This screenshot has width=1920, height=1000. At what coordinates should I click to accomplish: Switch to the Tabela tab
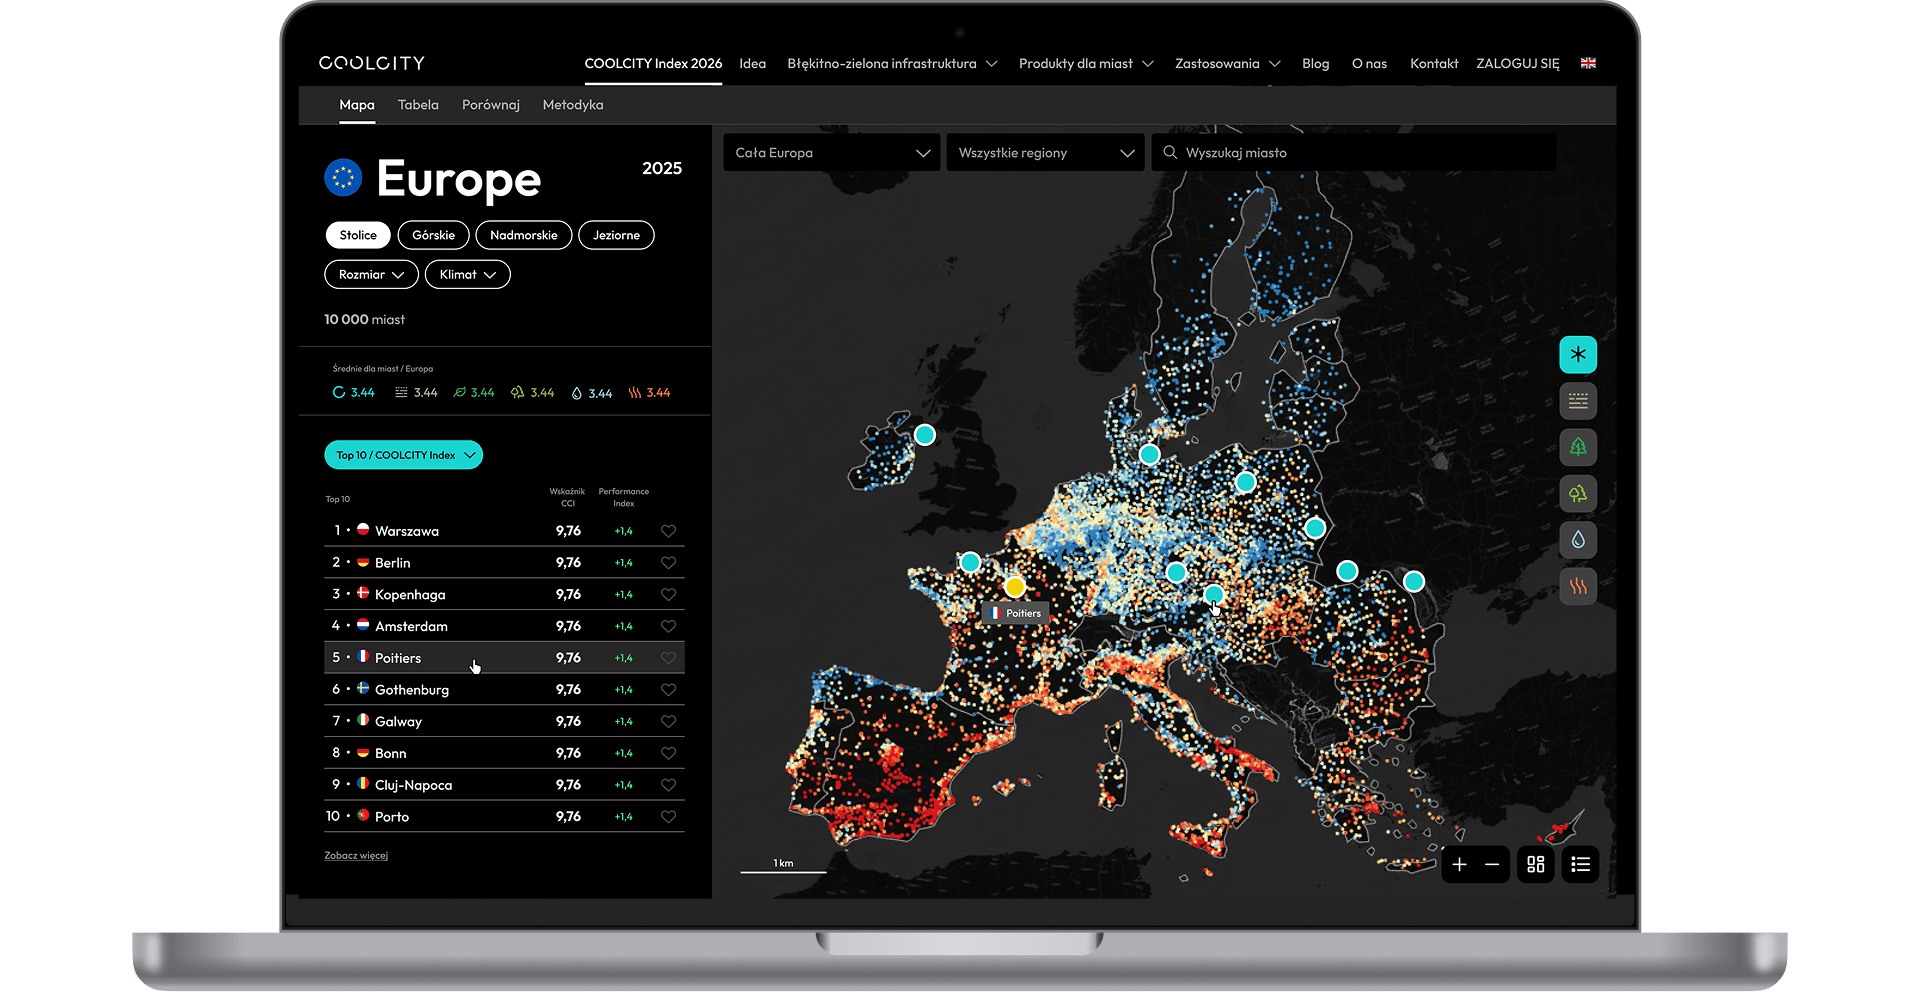click(418, 105)
